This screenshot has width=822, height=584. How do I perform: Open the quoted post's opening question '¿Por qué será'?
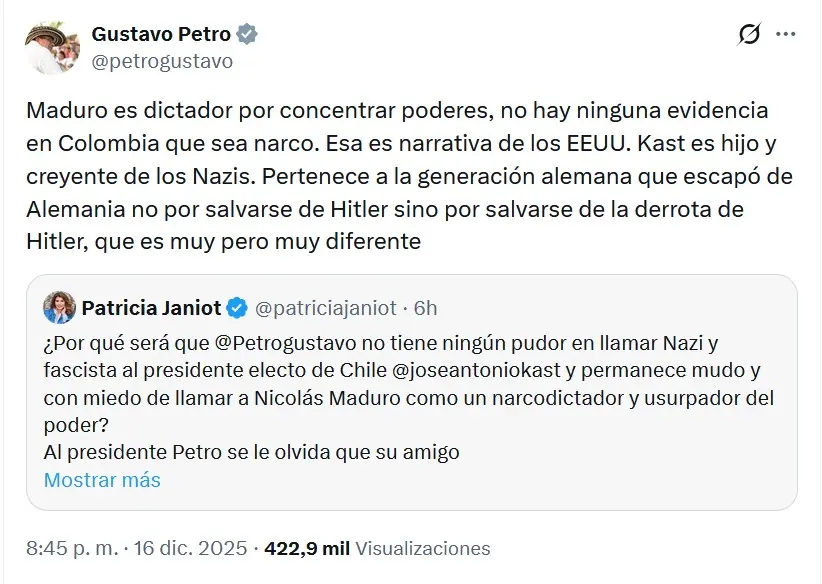(100, 343)
